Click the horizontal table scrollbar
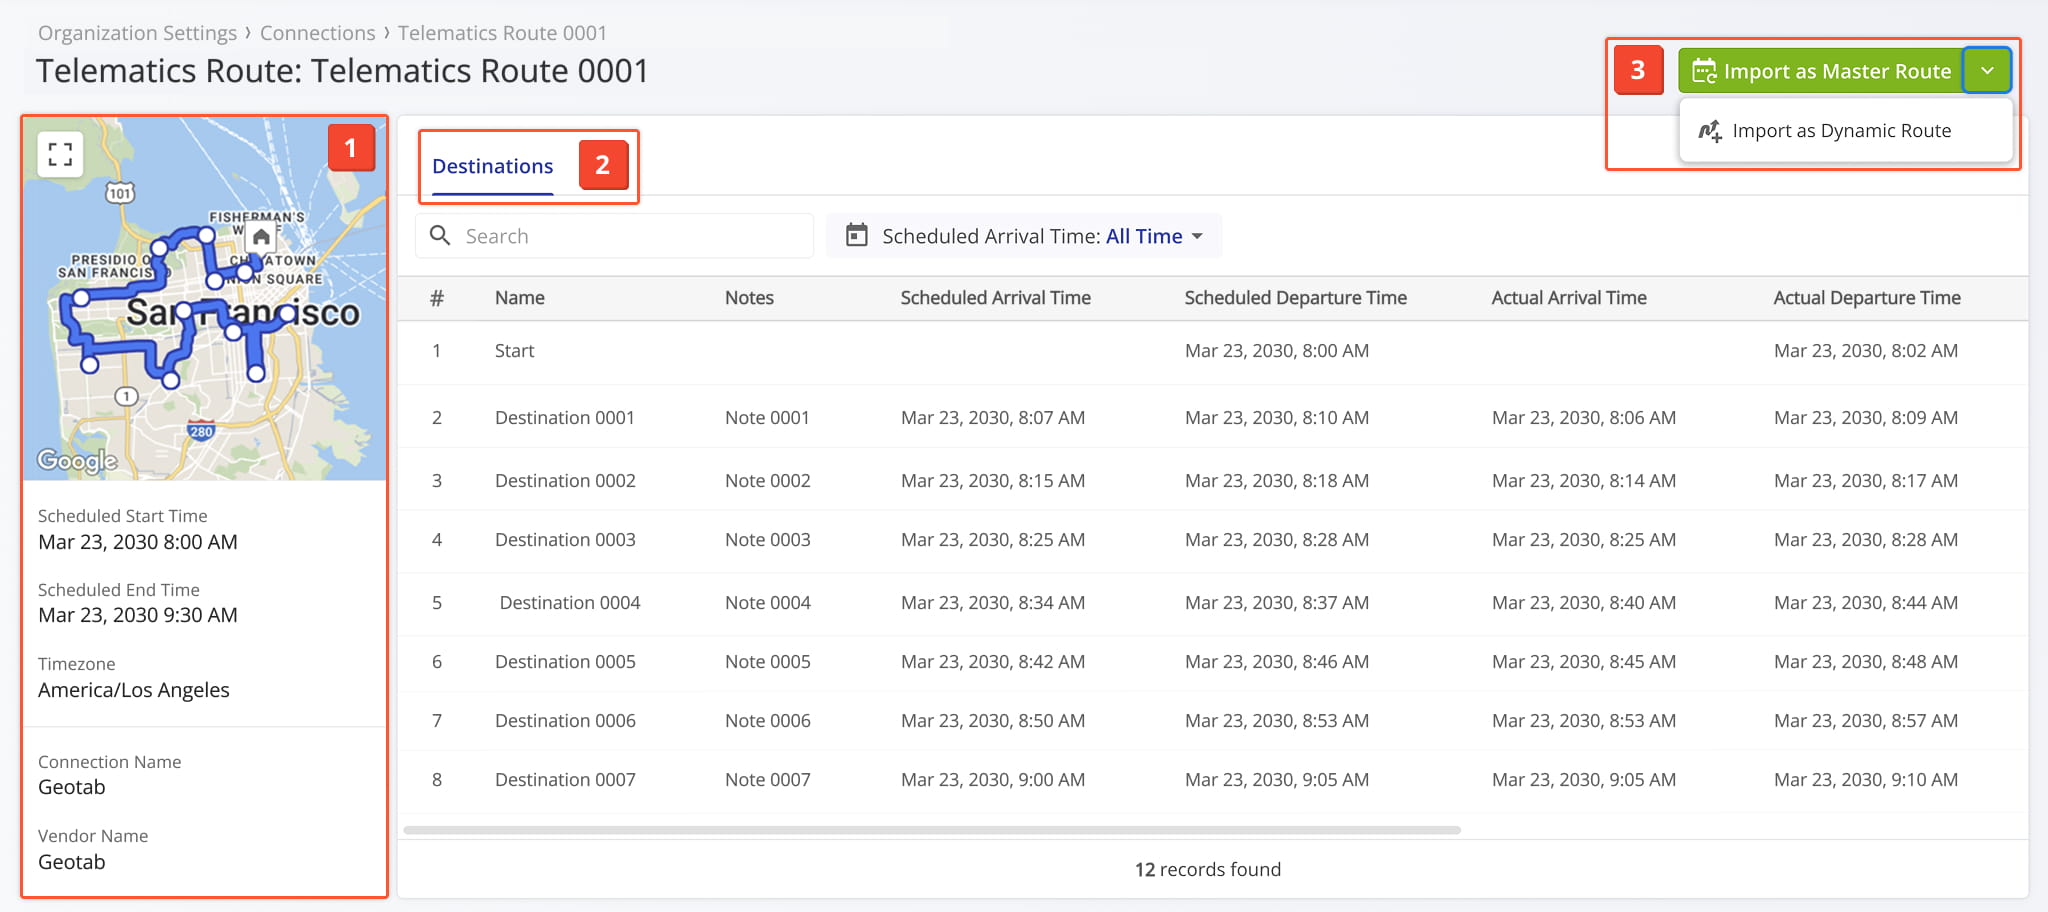Viewport: 2048px width, 912px height. pos(930,830)
